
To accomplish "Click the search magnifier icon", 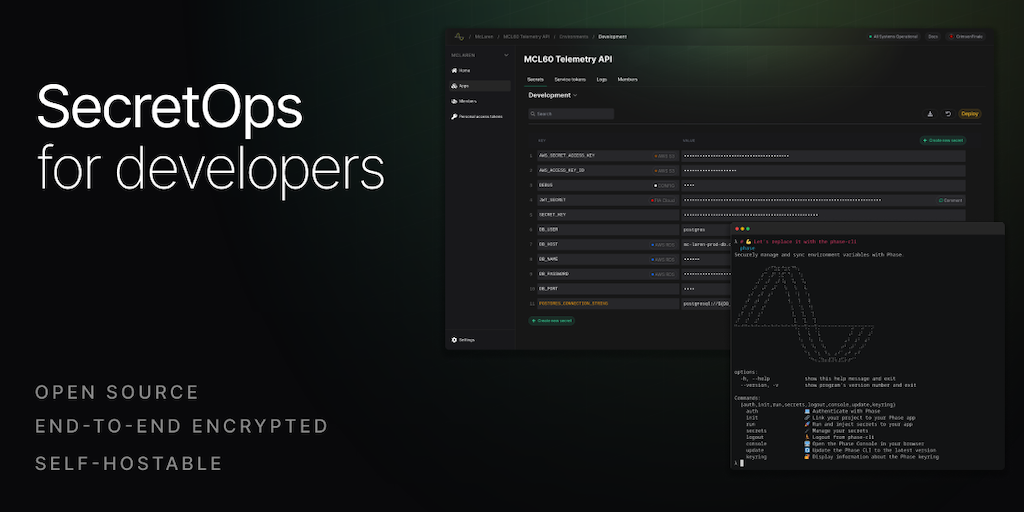I will coord(534,114).
